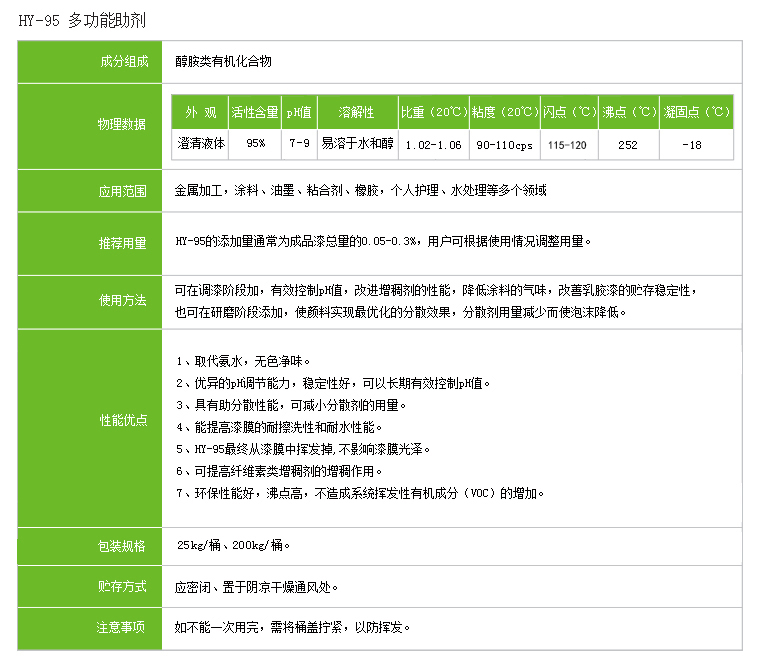Select the 易溶于水和醇 solubility cell

[356, 145]
